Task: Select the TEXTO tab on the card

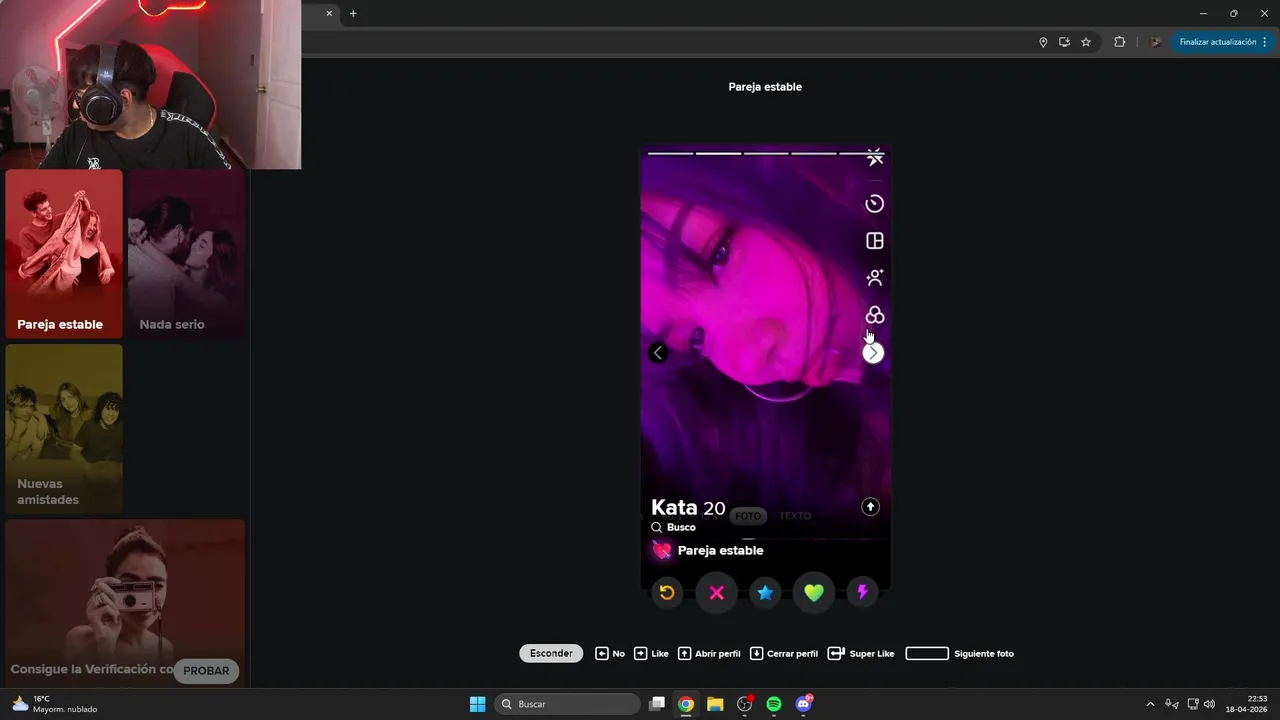Action: (795, 516)
